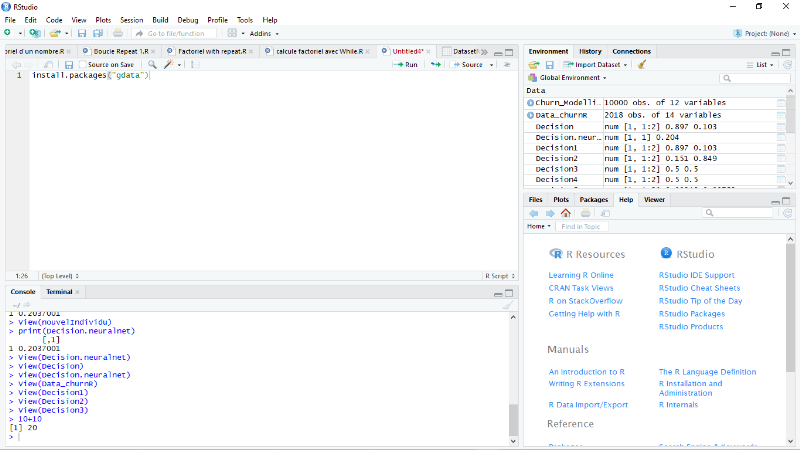Open the Addins dropdown
The image size is (800, 450).
tap(264, 33)
